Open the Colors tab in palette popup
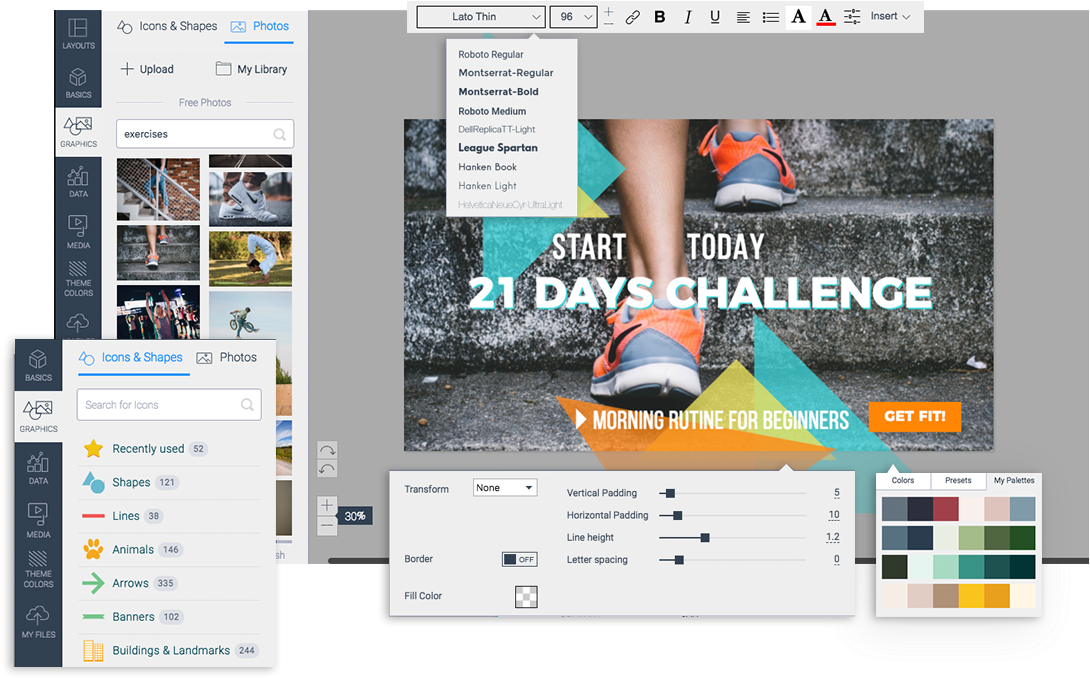The width and height of the screenshot is (1090, 678). [903, 481]
